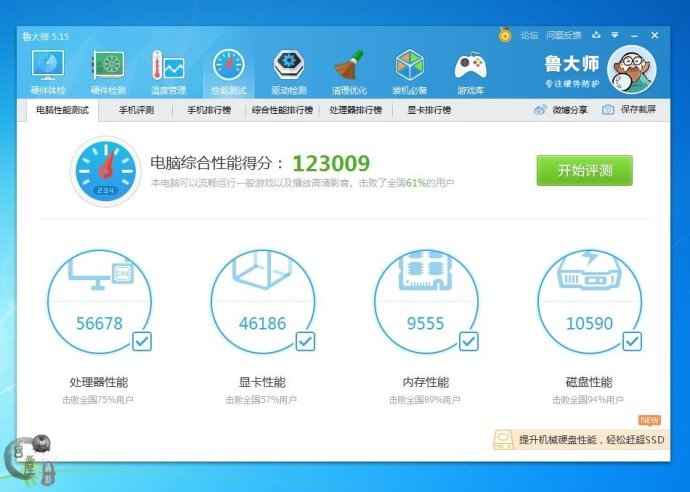Switch to the 手机评测 tab
Screen dimensions: 690x492
136,110
